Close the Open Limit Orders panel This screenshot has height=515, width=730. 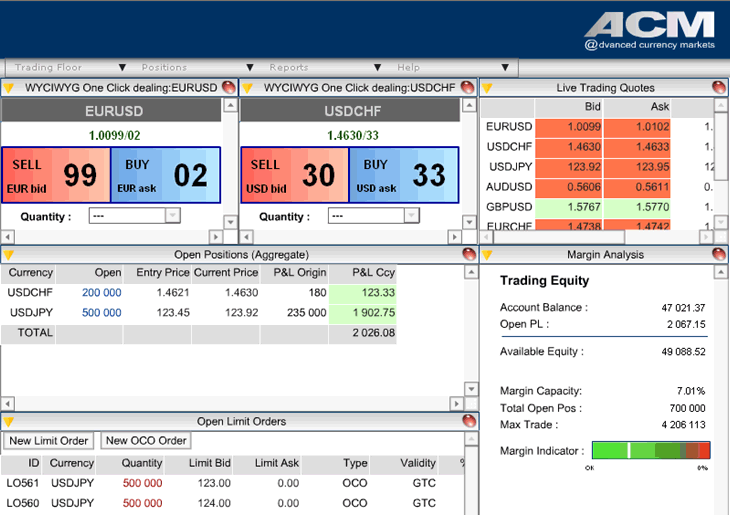(469, 420)
